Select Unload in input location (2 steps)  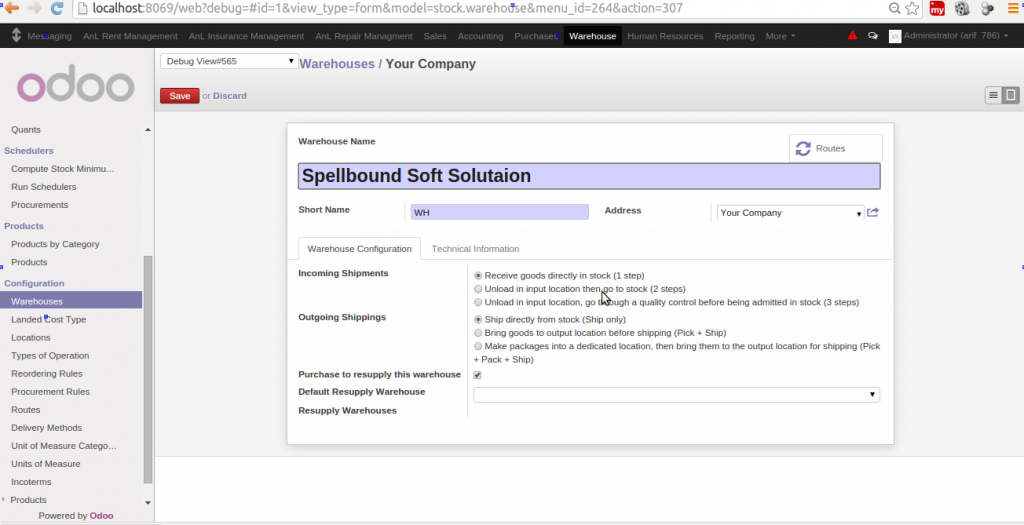(x=478, y=288)
